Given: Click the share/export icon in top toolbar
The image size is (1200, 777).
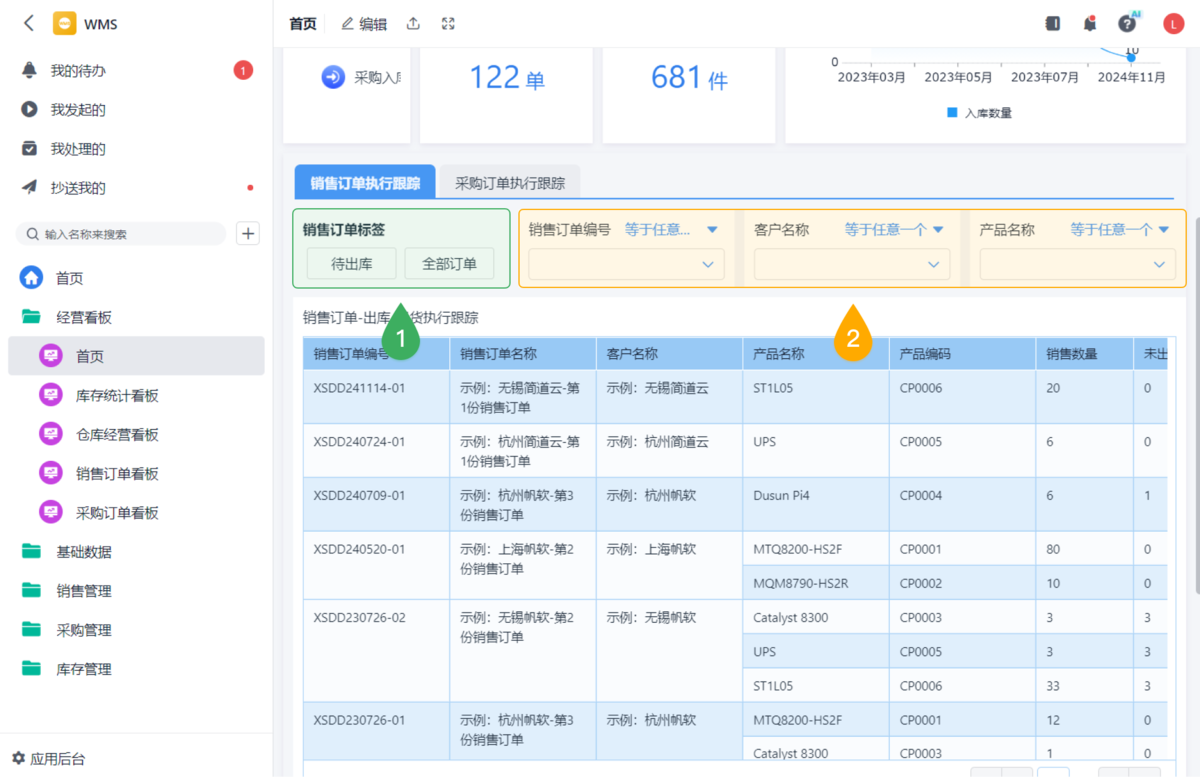Looking at the screenshot, I should [413, 23].
